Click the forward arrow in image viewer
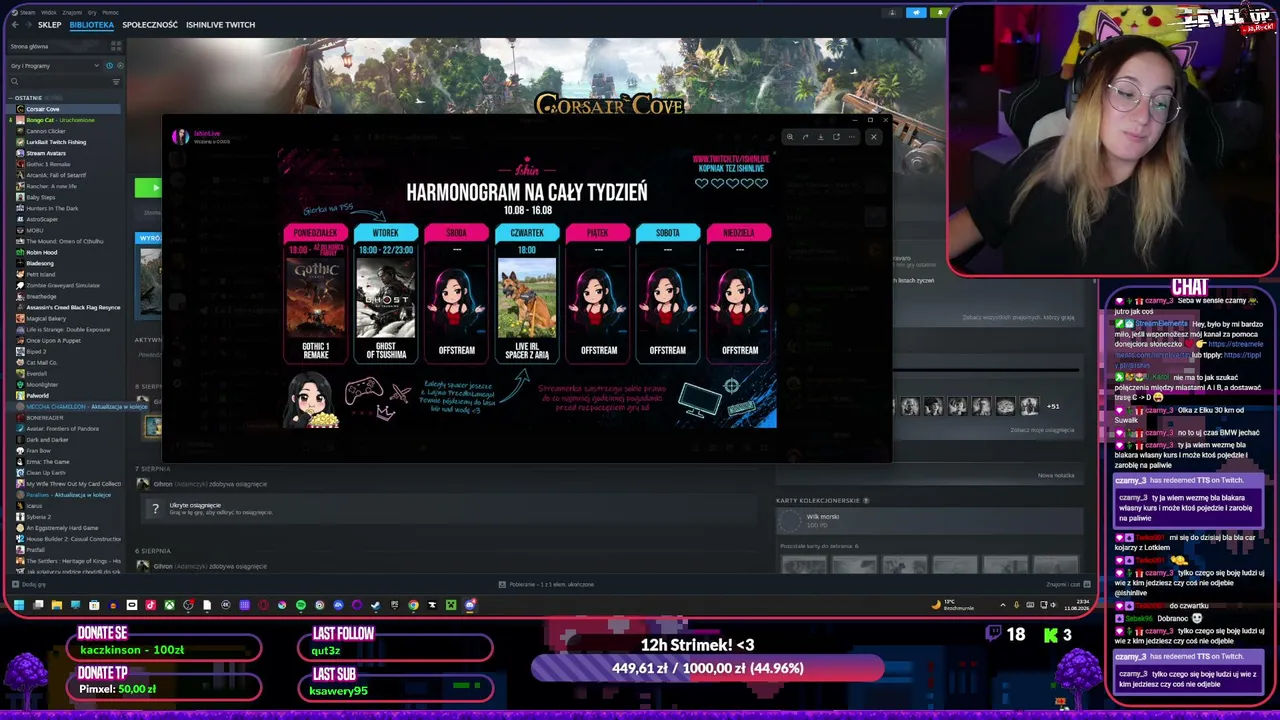Viewport: 1280px width, 720px height. pyautogui.click(x=805, y=137)
